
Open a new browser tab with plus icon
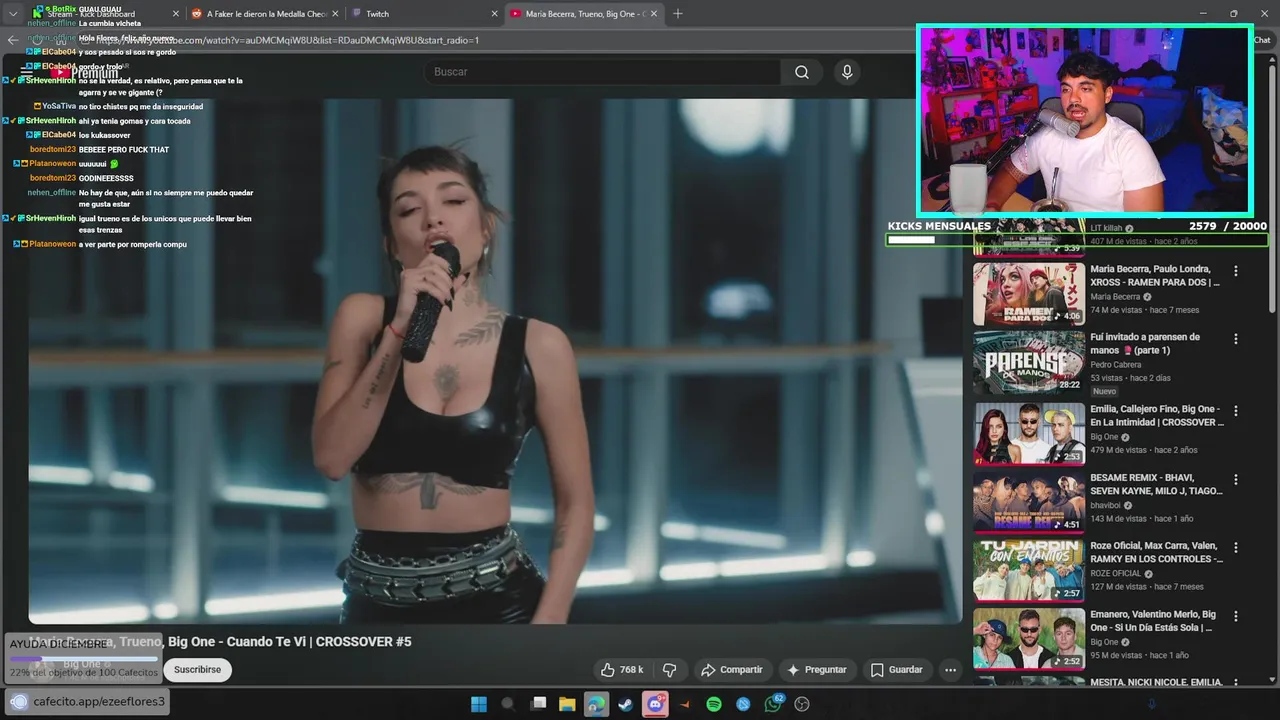click(678, 14)
